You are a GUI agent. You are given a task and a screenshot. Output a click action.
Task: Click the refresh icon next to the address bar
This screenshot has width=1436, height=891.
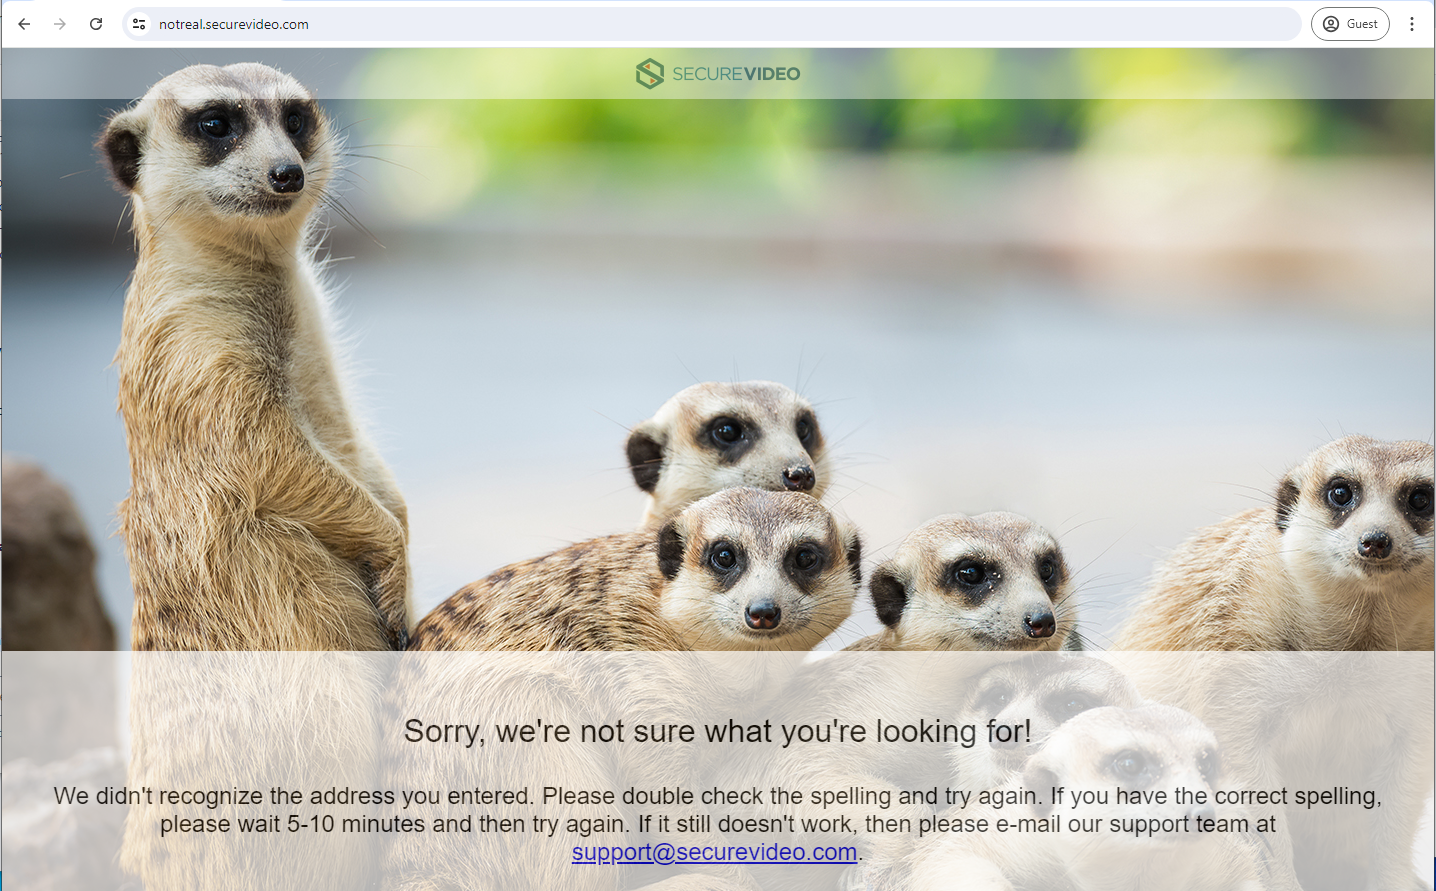[x=96, y=23]
